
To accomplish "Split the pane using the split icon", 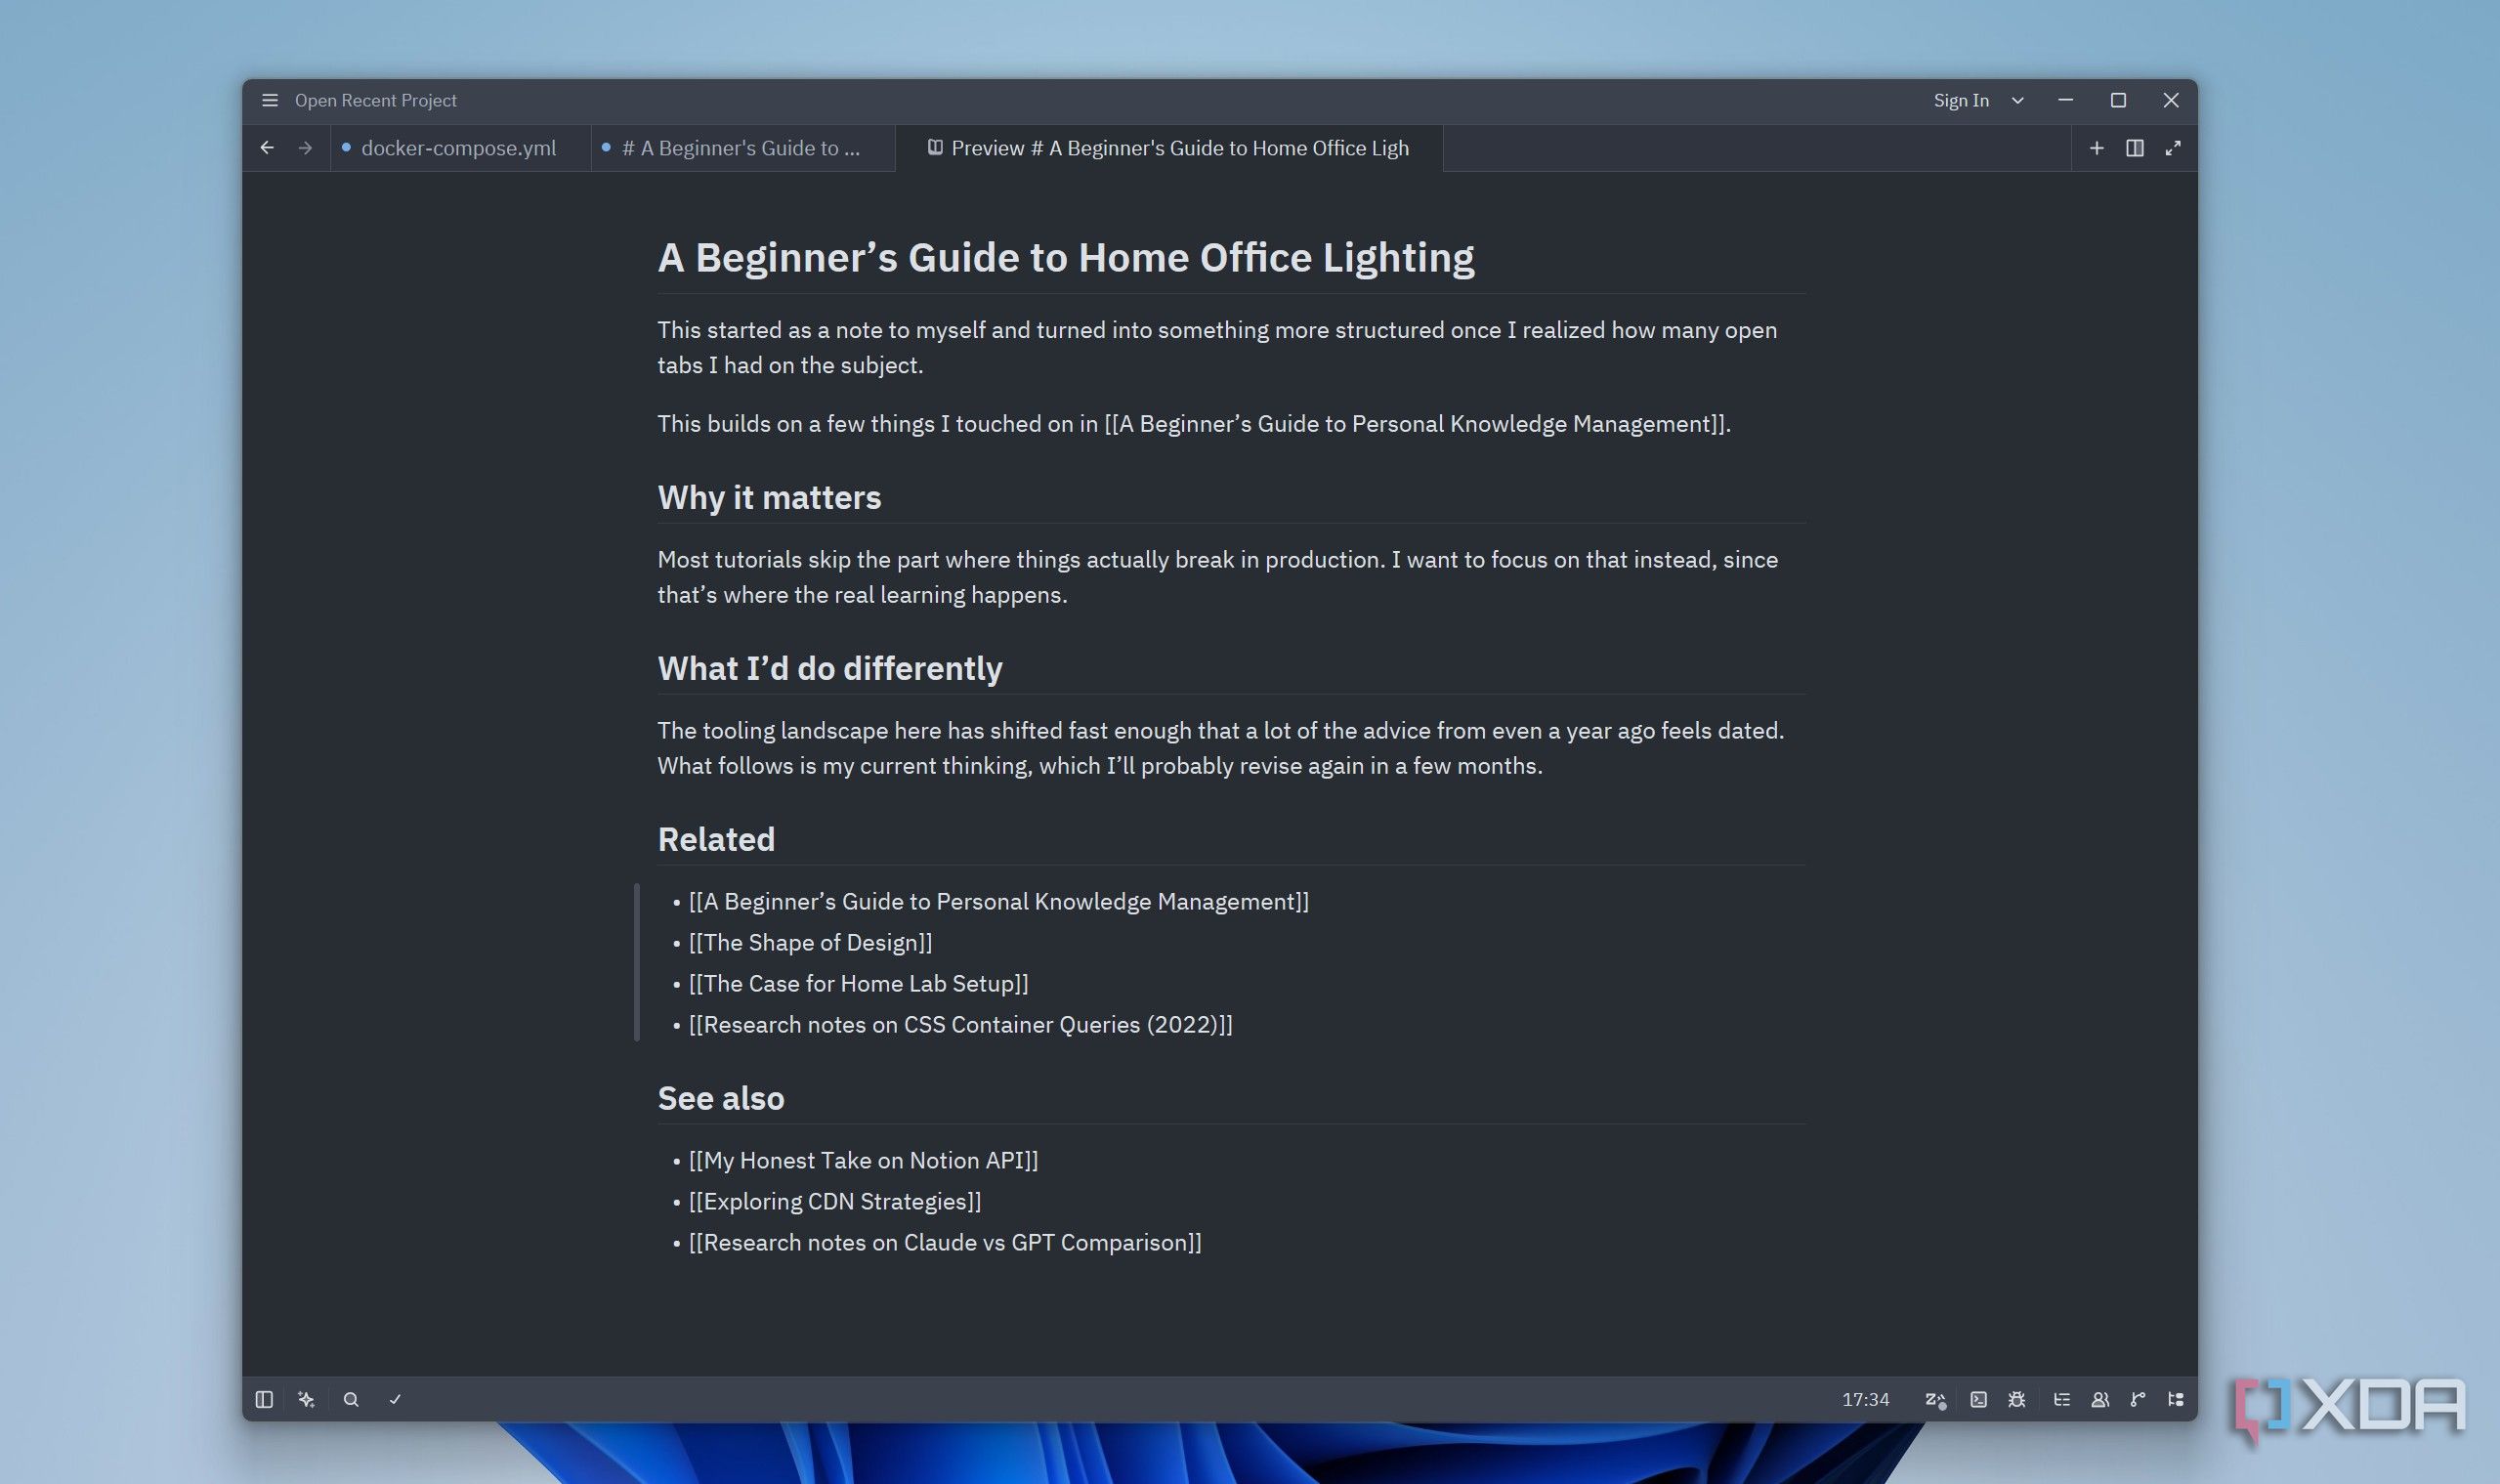I will click(x=2135, y=148).
